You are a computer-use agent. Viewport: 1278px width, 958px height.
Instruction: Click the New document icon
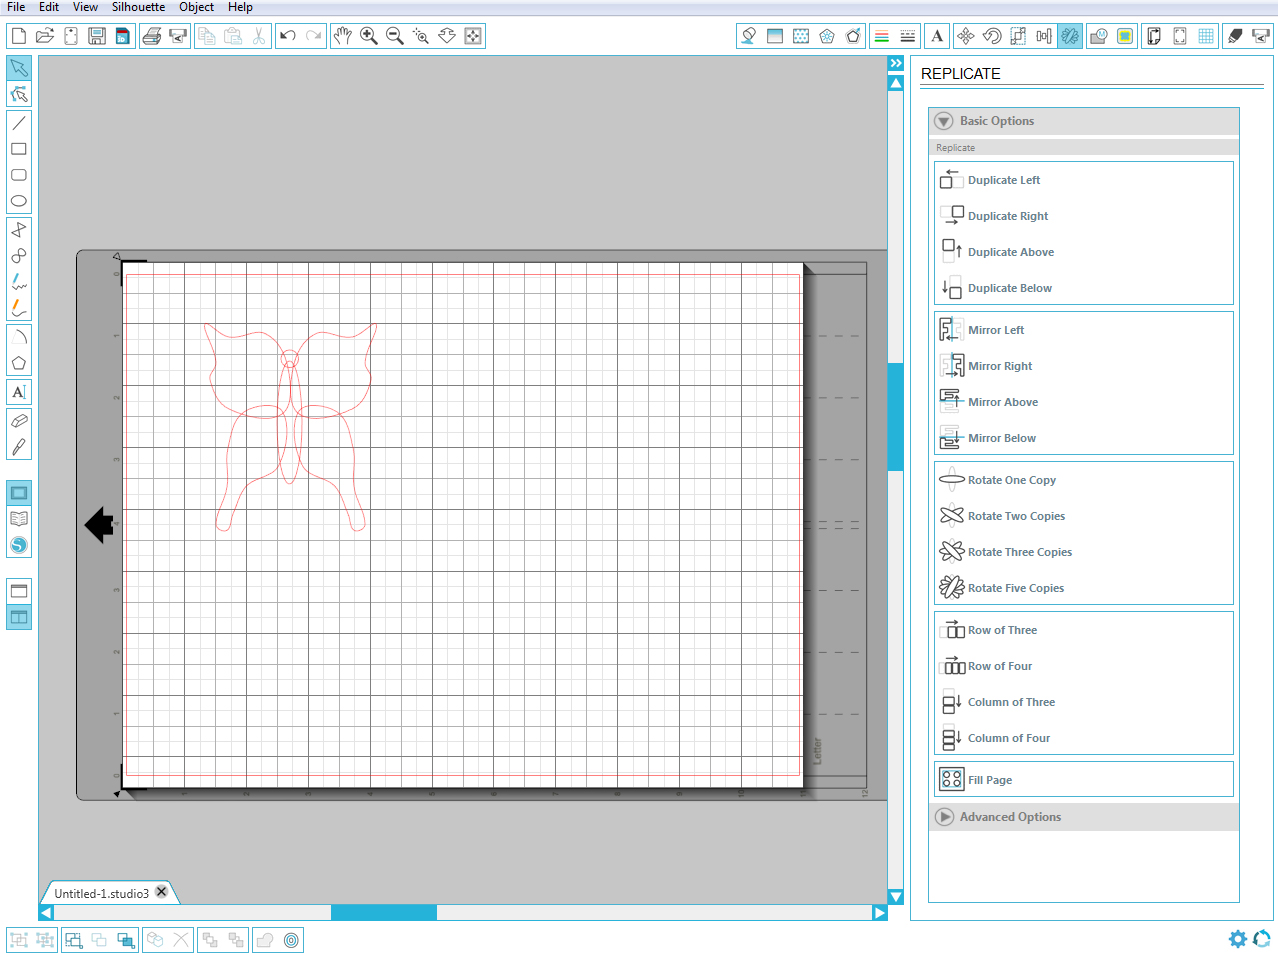(18, 36)
